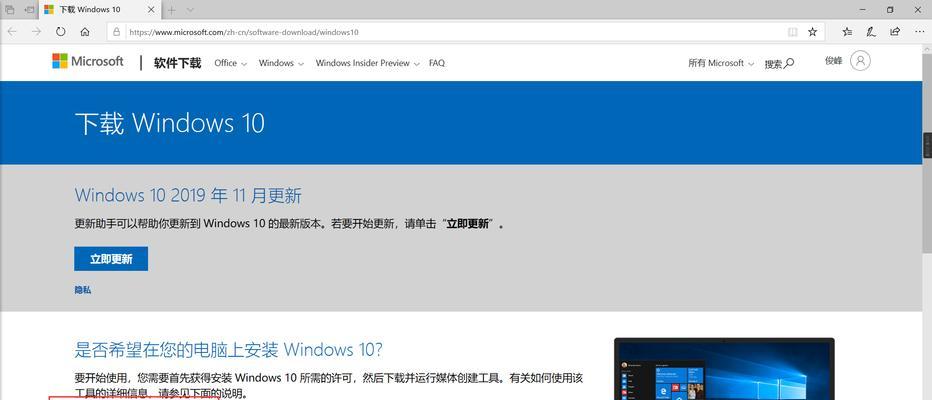Open the FAQ link

coord(437,63)
